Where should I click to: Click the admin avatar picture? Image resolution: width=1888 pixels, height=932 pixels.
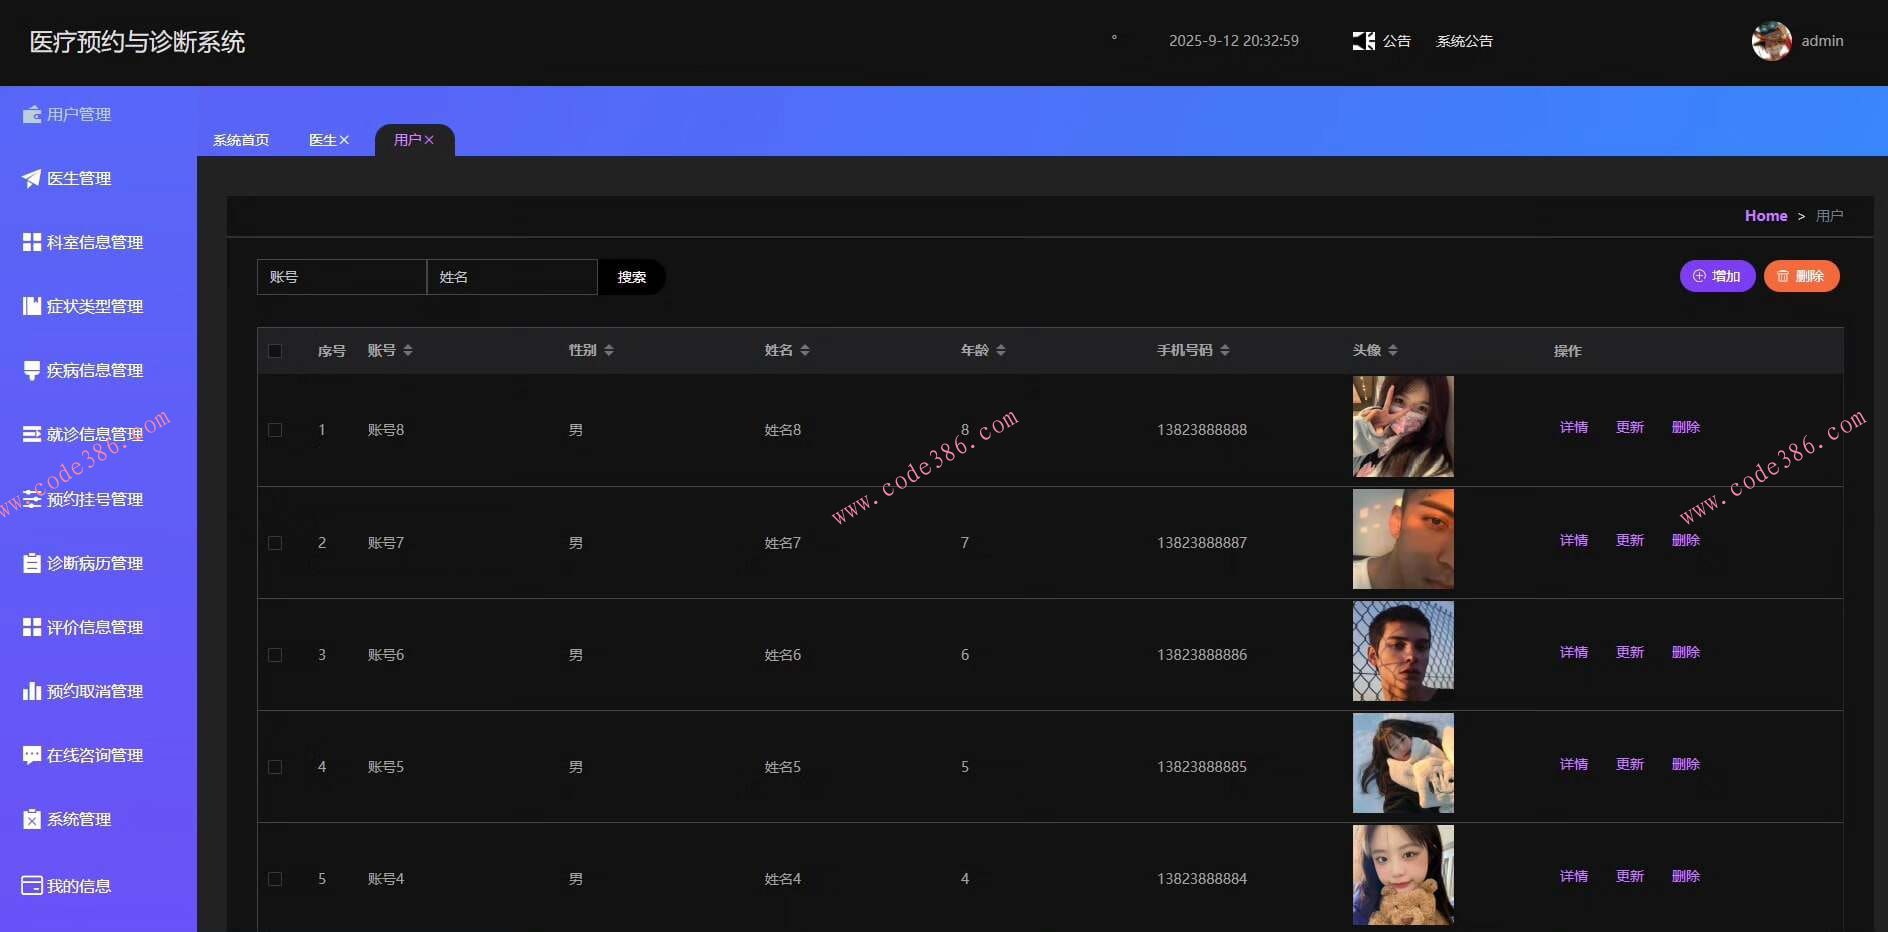coord(1772,41)
